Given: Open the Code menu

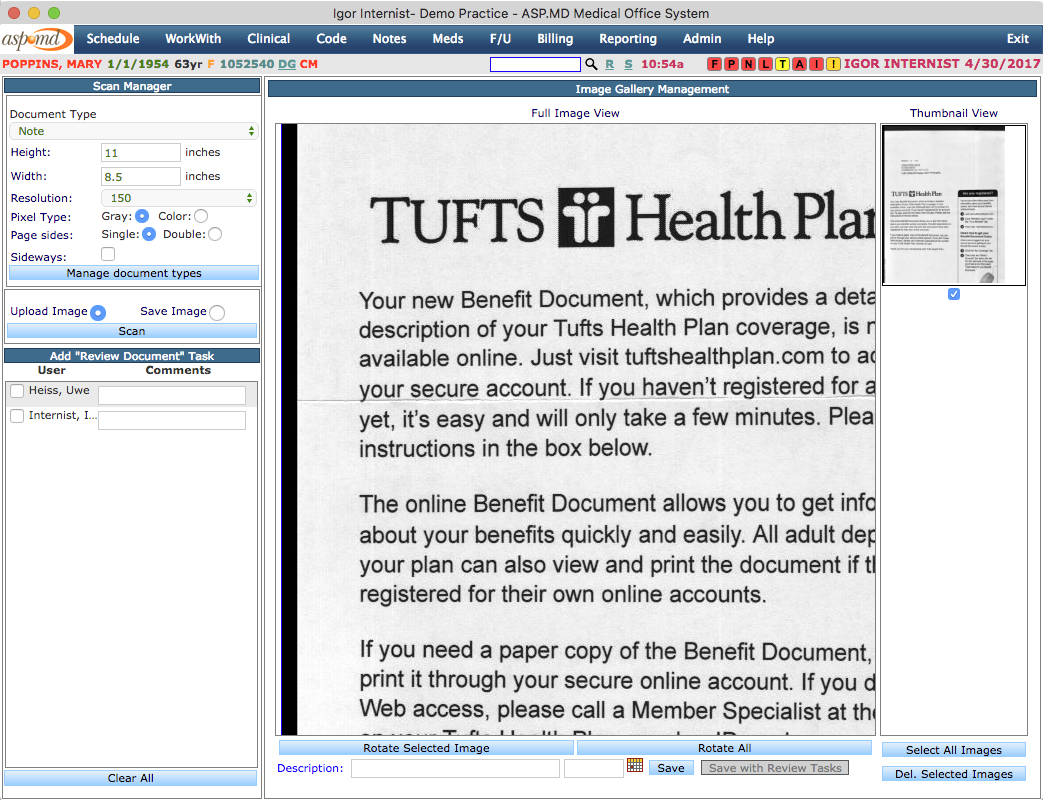Looking at the screenshot, I should click(331, 39).
